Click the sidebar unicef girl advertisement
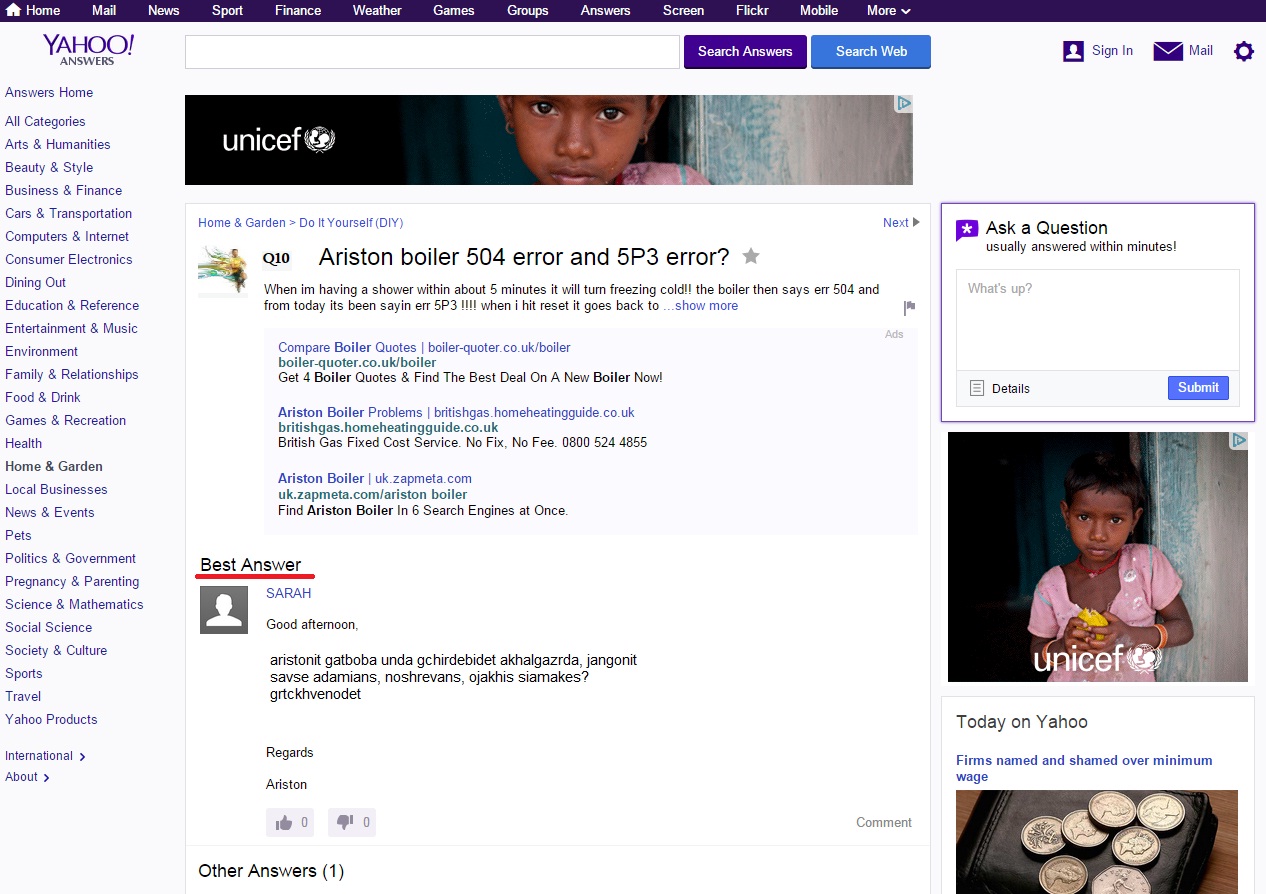This screenshot has width=1266, height=894. (1098, 557)
